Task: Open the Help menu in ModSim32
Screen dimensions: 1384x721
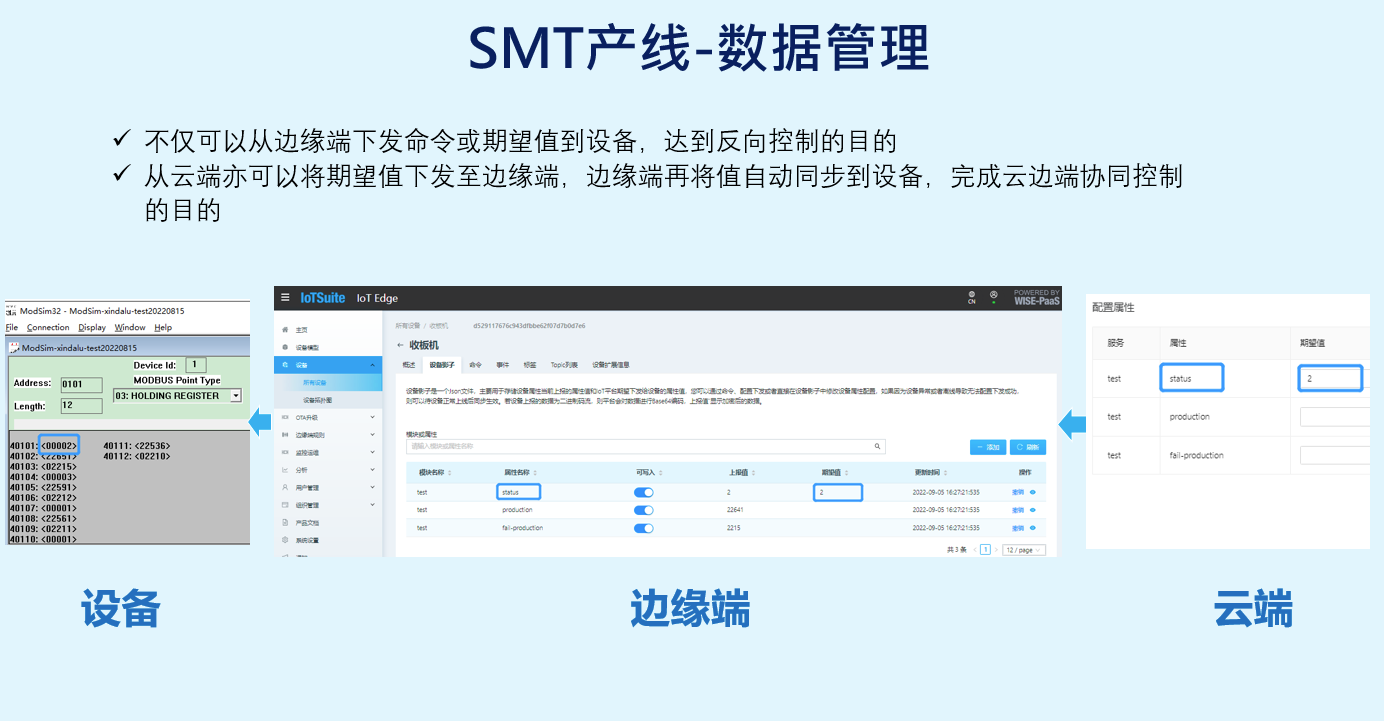Action: pyautogui.click(x=163, y=327)
